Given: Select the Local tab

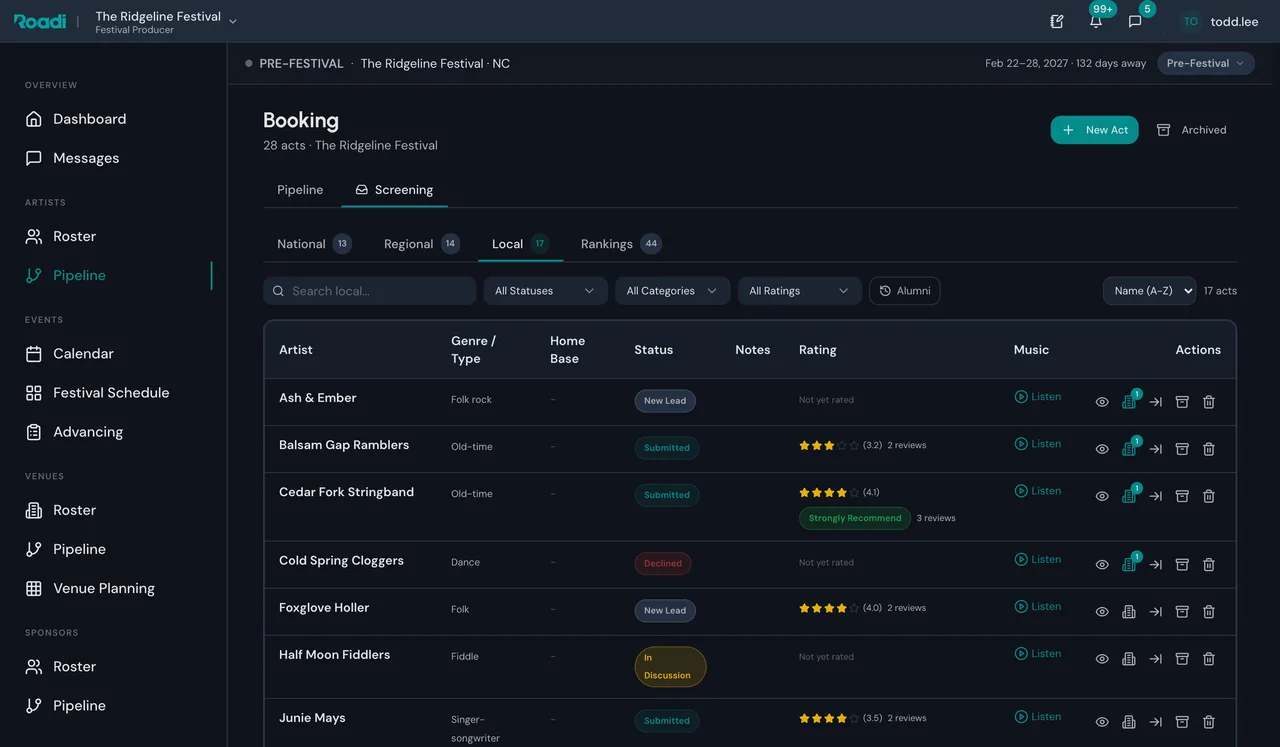Looking at the screenshot, I should pyautogui.click(x=520, y=244).
